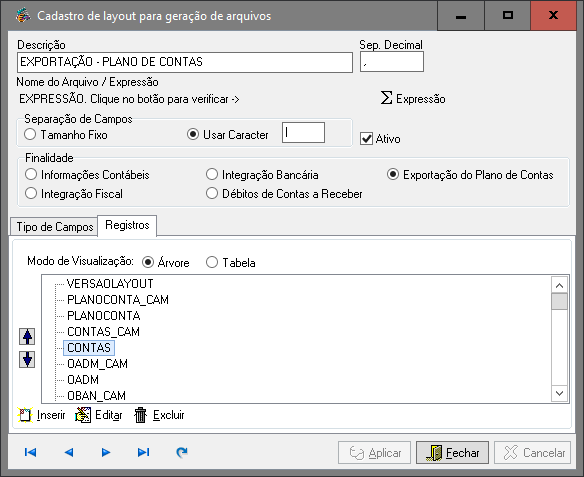Go to first record navigation arrow
Screen dimensions: 584x477
pyautogui.click(x=30, y=452)
